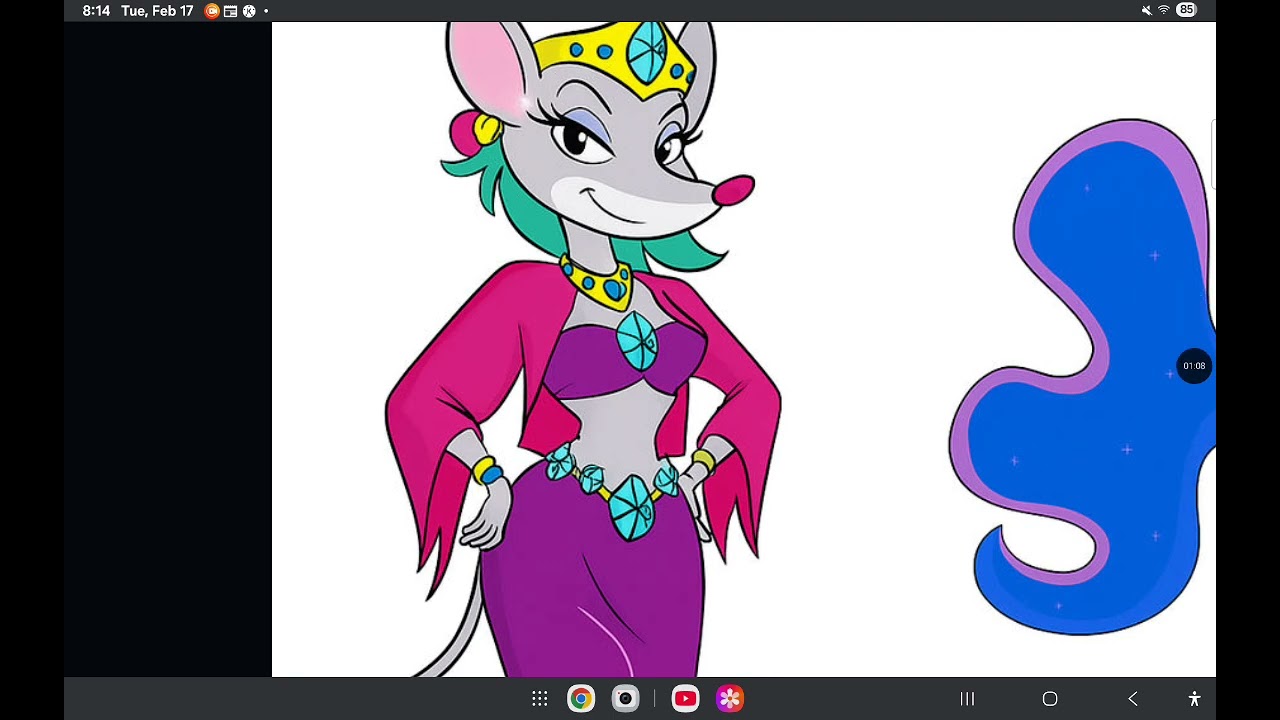Tap the orange screen recorder notification icon

[x=212, y=11]
